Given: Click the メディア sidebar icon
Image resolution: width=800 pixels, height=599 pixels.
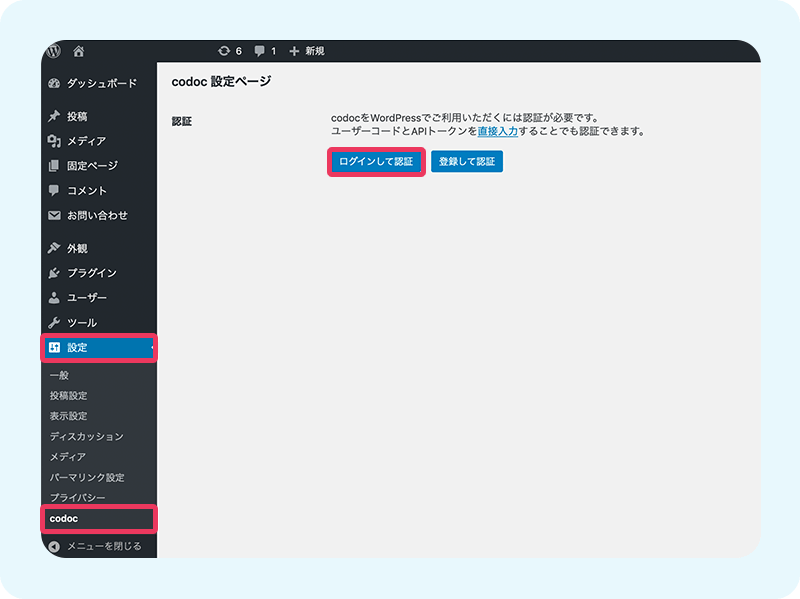Looking at the screenshot, I should [x=54, y=141].
